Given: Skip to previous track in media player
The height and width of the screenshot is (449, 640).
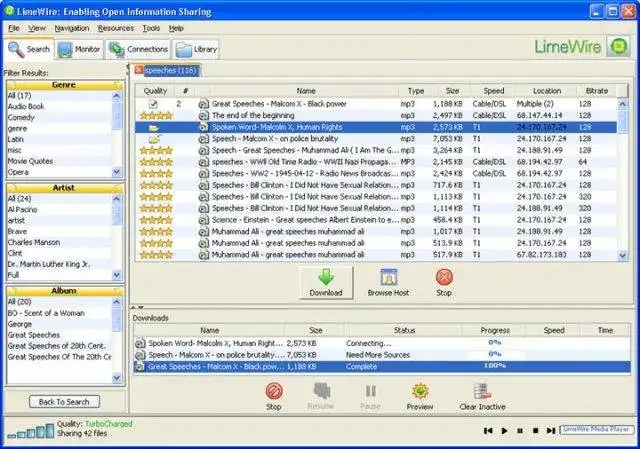Looking at the screenshot, I should pos(488,431).
